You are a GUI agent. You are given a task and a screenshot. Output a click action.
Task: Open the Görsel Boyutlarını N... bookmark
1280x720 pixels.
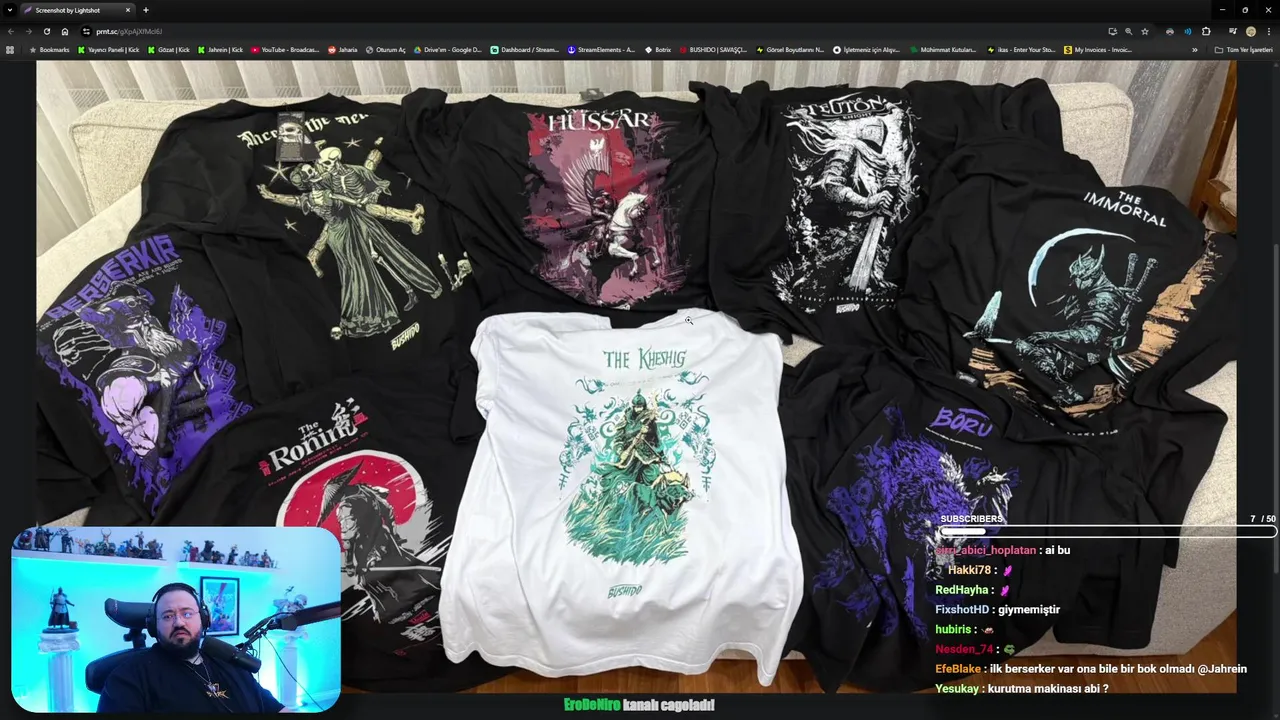(x=790, y=49)
